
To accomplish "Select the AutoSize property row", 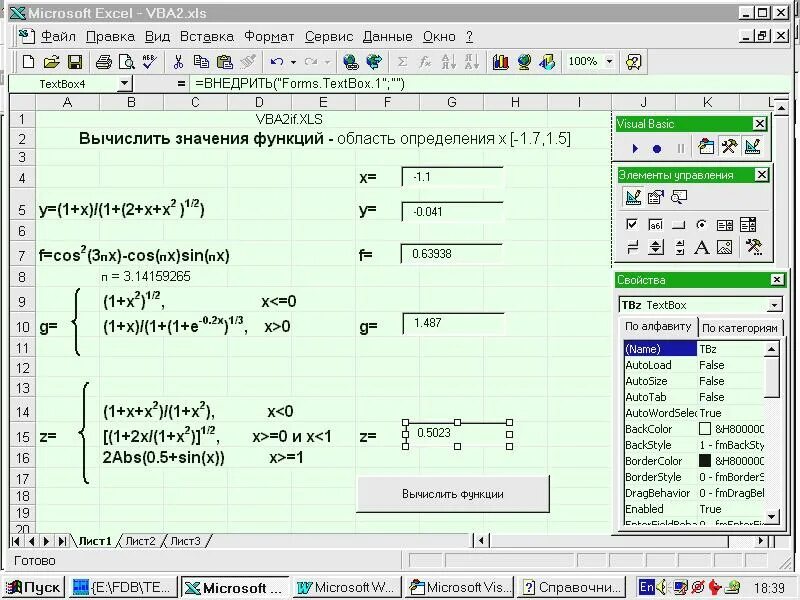I will tap(694, 381).
